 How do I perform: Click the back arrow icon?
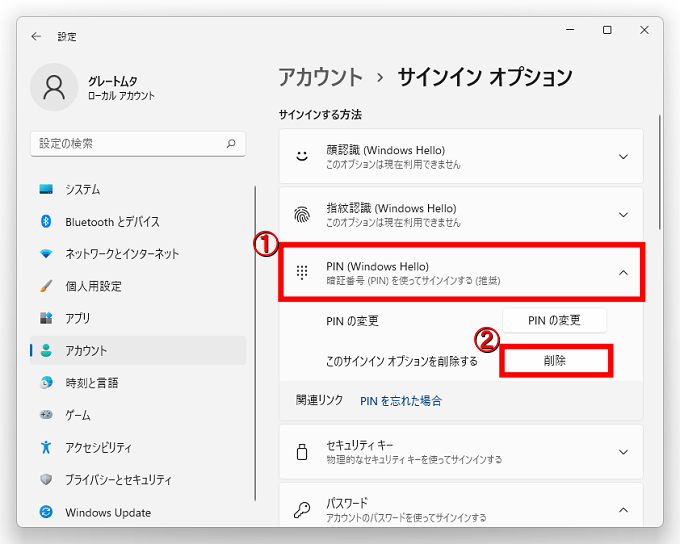click(x=36, y=36)
